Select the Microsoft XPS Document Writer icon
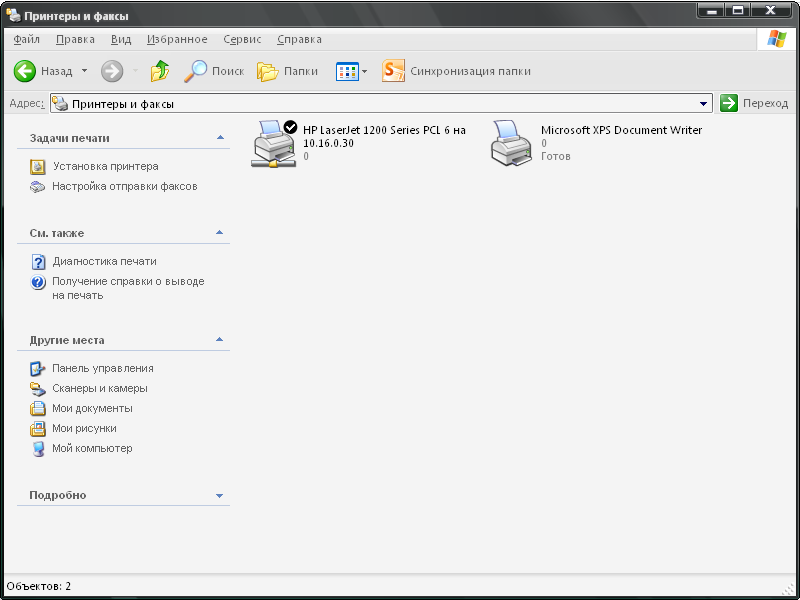Image resolution: width=800 pixels, height=600 pixels. coord(511,143)
